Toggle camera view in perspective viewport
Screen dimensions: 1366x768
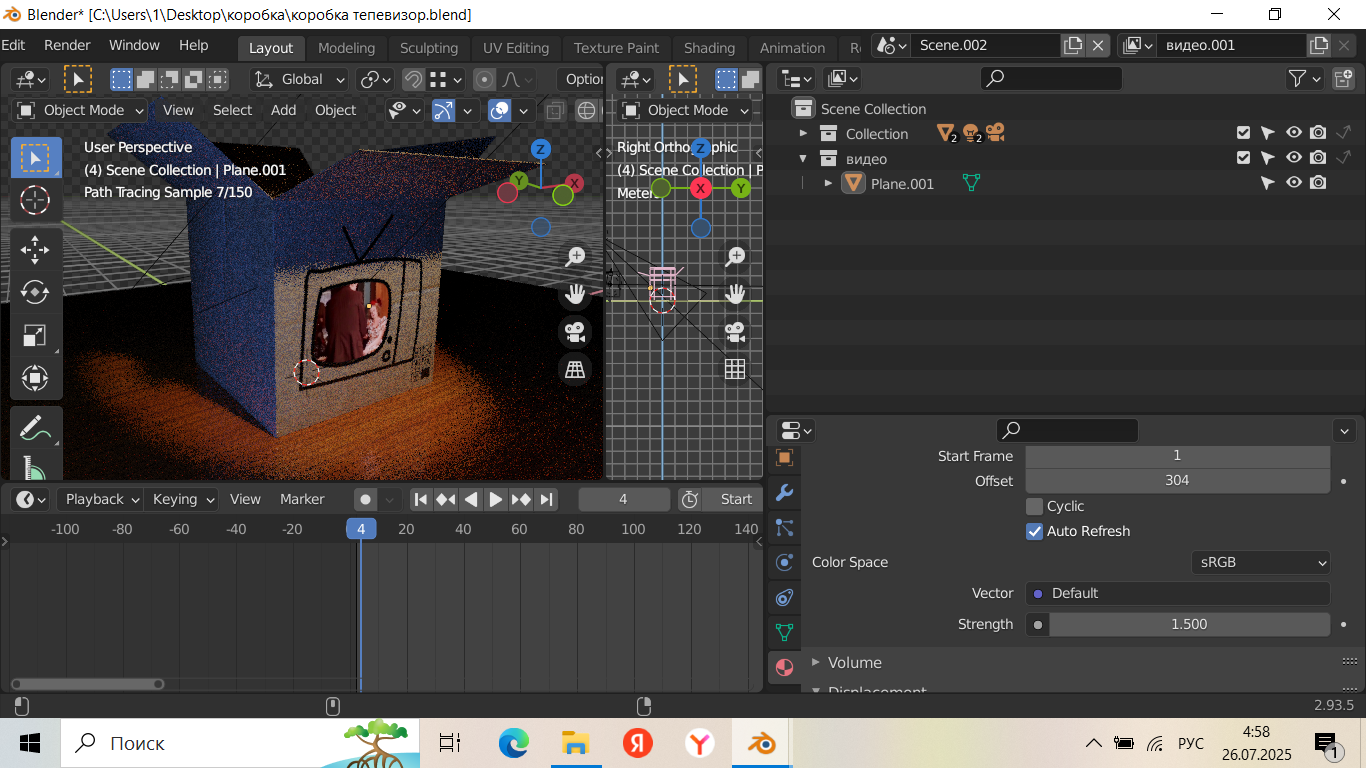pyautogui.click(x=574, y=332)
